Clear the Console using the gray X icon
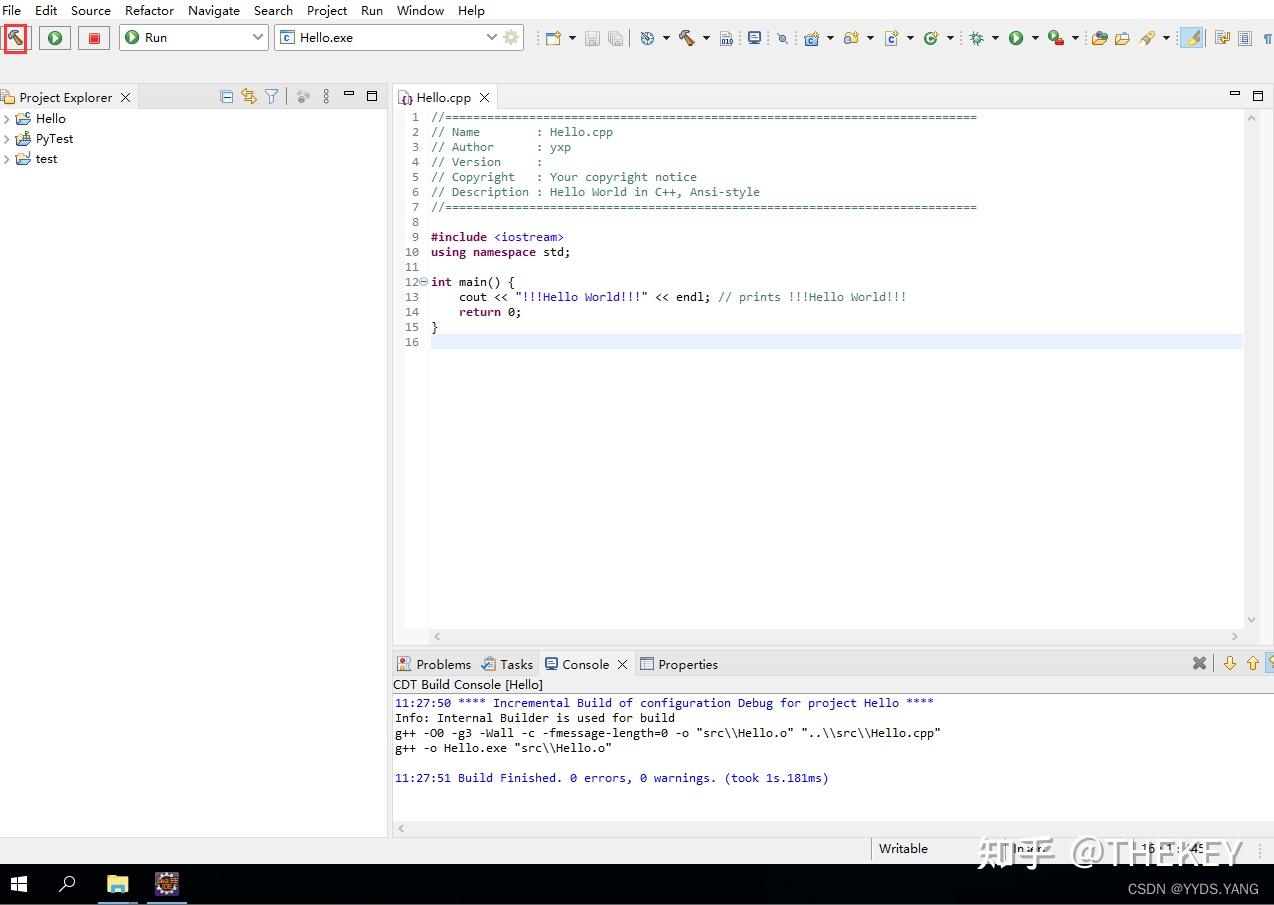Viewport: 1274px width, 905px height. [x=1199, y=663]
